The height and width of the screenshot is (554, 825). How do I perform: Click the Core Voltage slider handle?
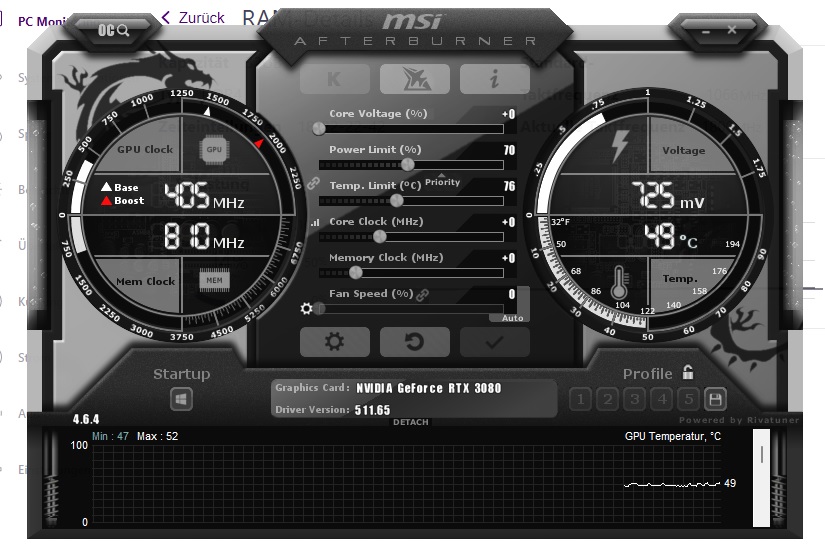(319, 129)
